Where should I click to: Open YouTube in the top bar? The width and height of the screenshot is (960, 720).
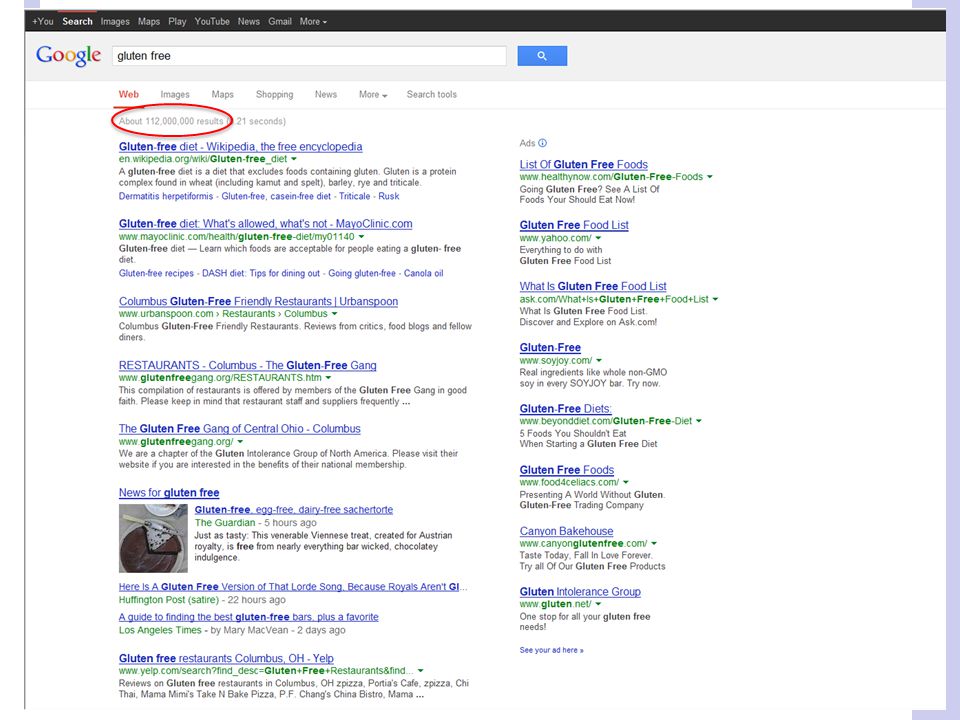(212, 21)
